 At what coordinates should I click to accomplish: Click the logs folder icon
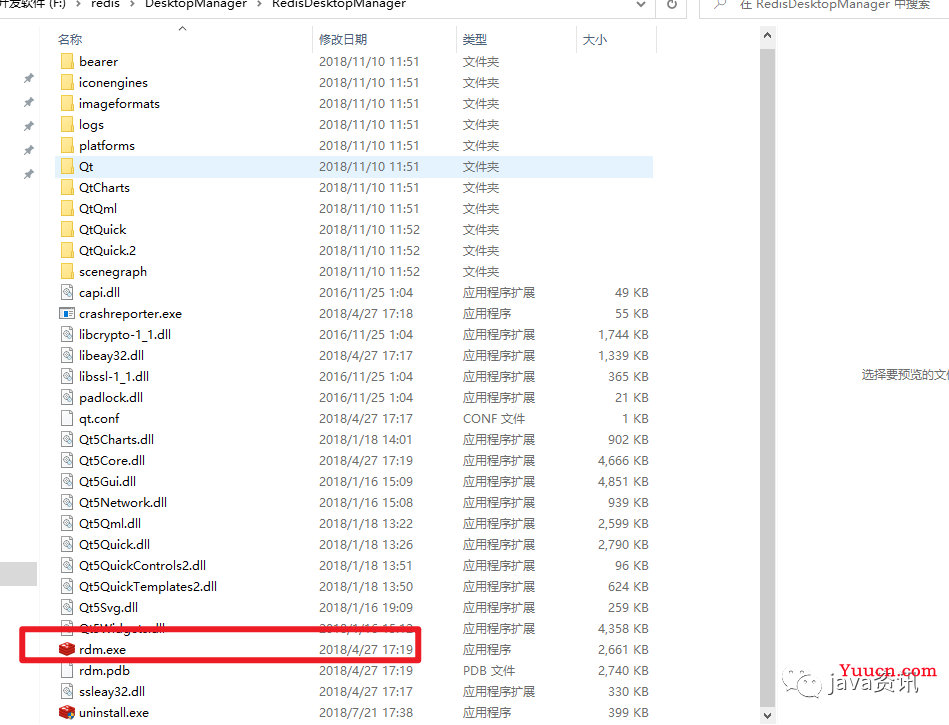[x=67, y=124]
